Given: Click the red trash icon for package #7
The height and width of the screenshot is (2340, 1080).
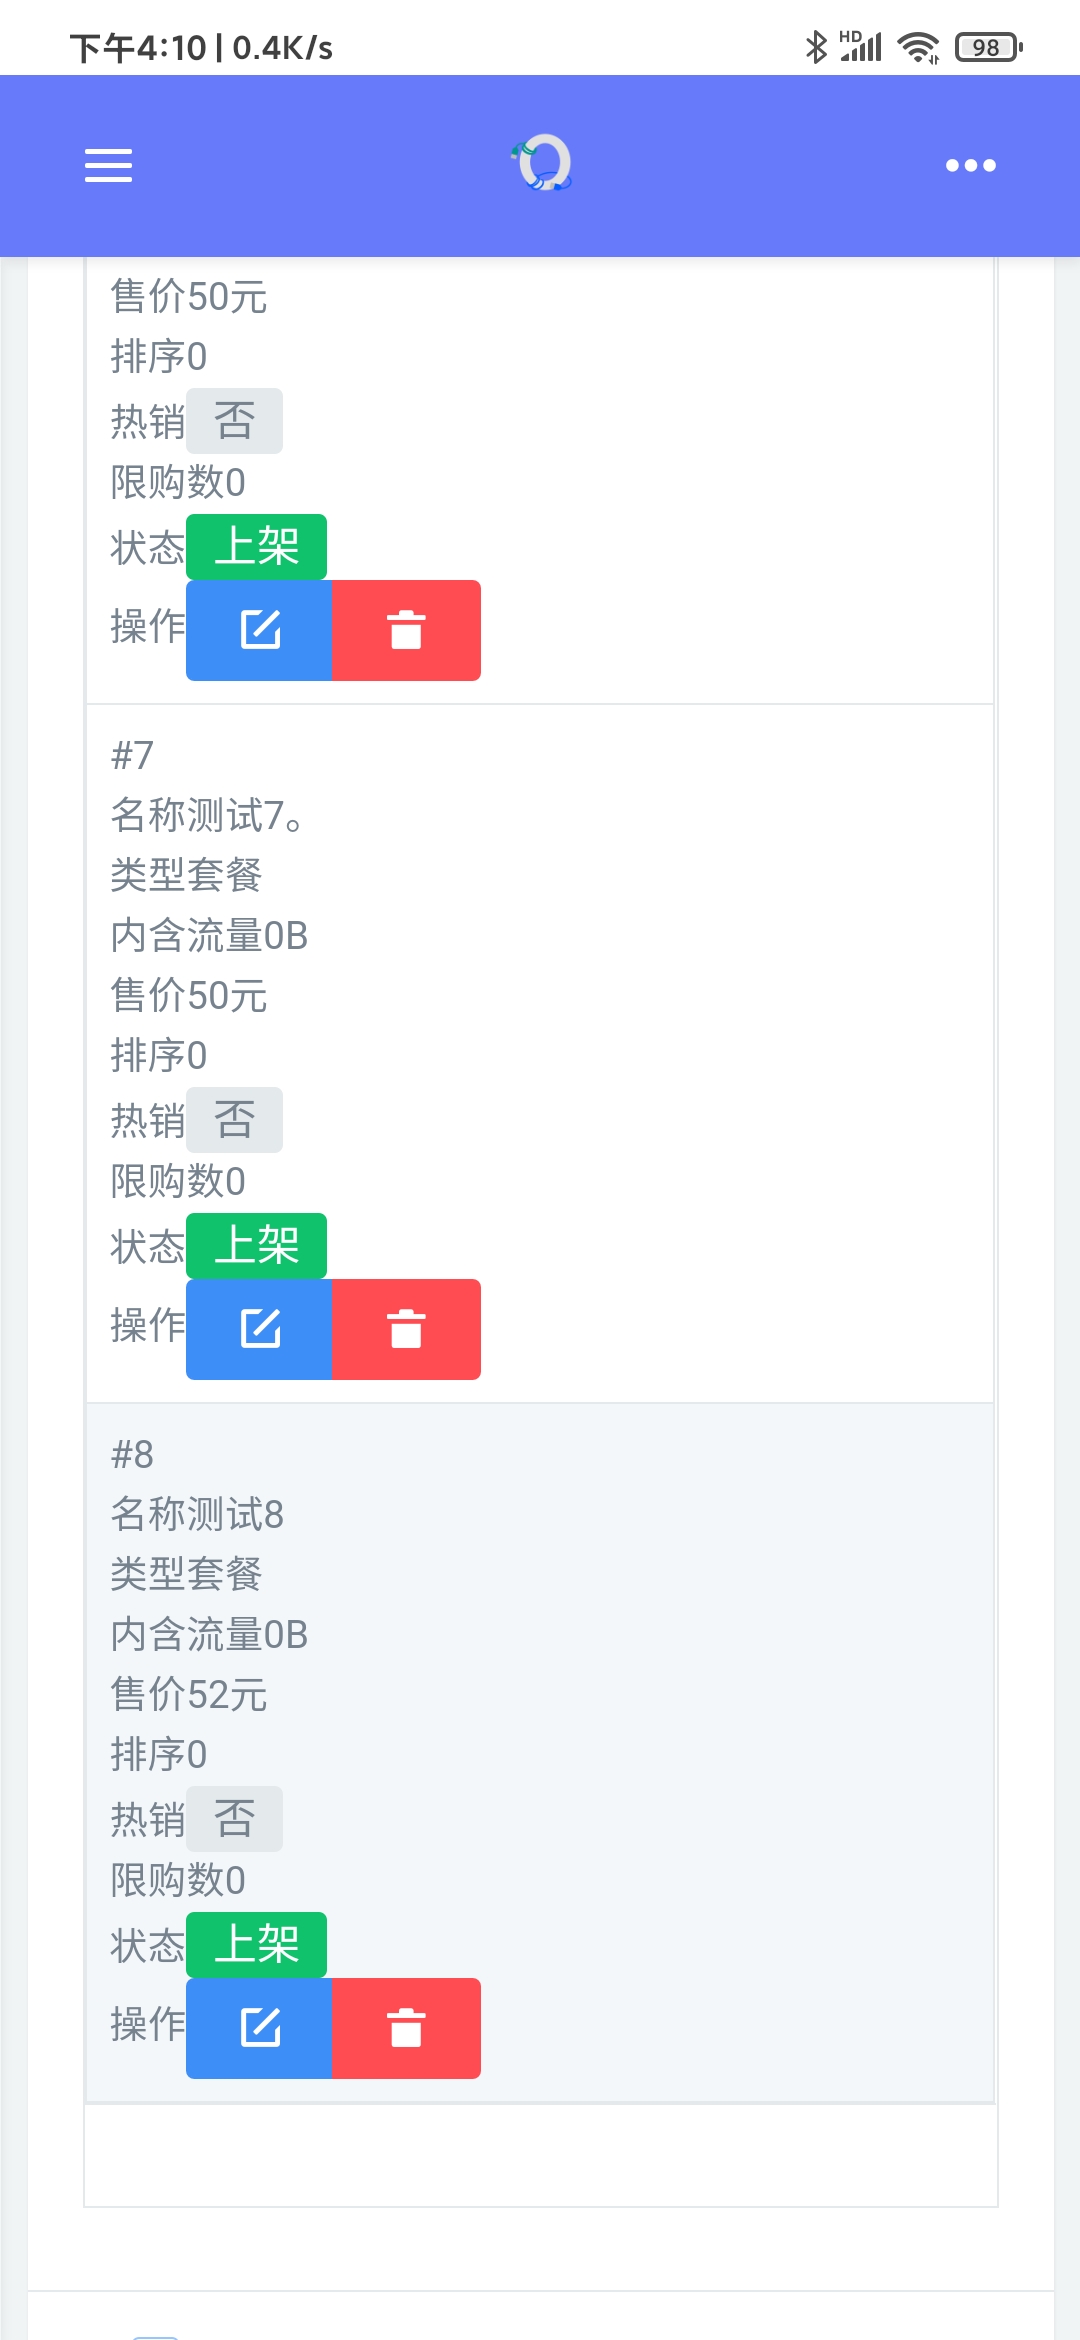Looking at the screenshot, I should (x=406, y=1329).
